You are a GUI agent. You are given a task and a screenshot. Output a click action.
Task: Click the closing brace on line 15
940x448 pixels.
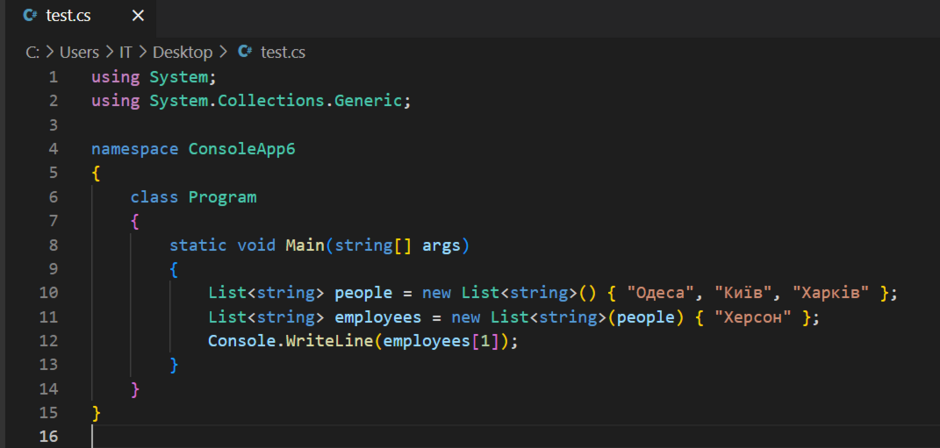pos(95,413)
